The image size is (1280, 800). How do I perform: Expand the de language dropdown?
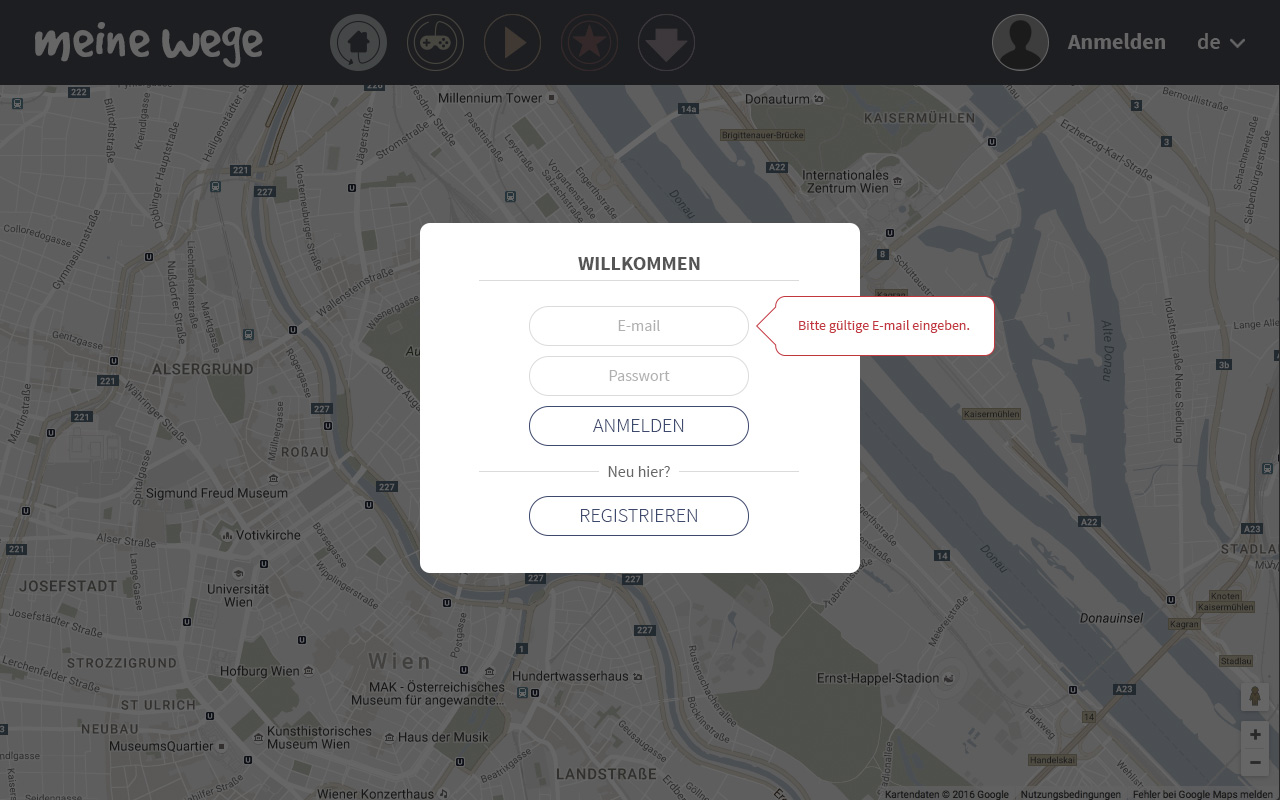(x=1221, y=42)
